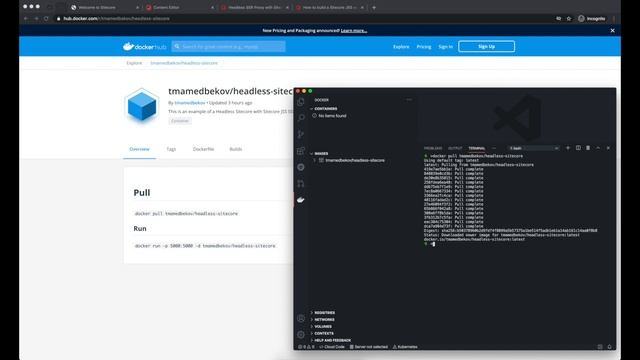Click the Container tag label
This screenshot has width=640, height=360.
point(180,121)
